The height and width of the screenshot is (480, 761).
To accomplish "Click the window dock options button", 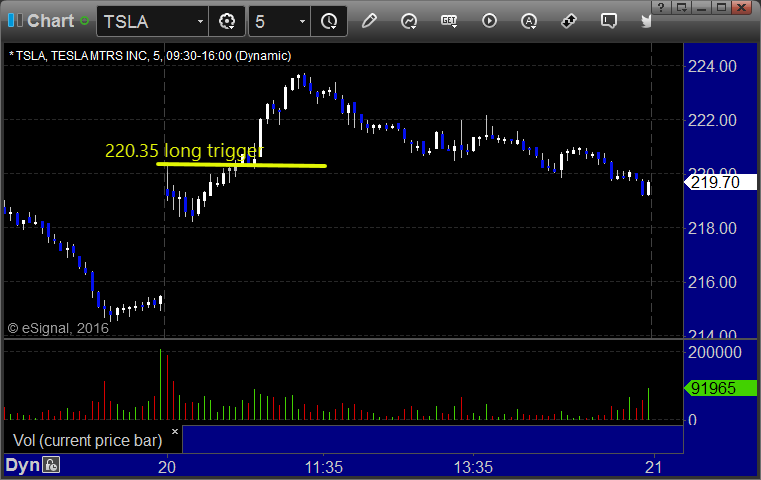I will [x=681, y=7].
